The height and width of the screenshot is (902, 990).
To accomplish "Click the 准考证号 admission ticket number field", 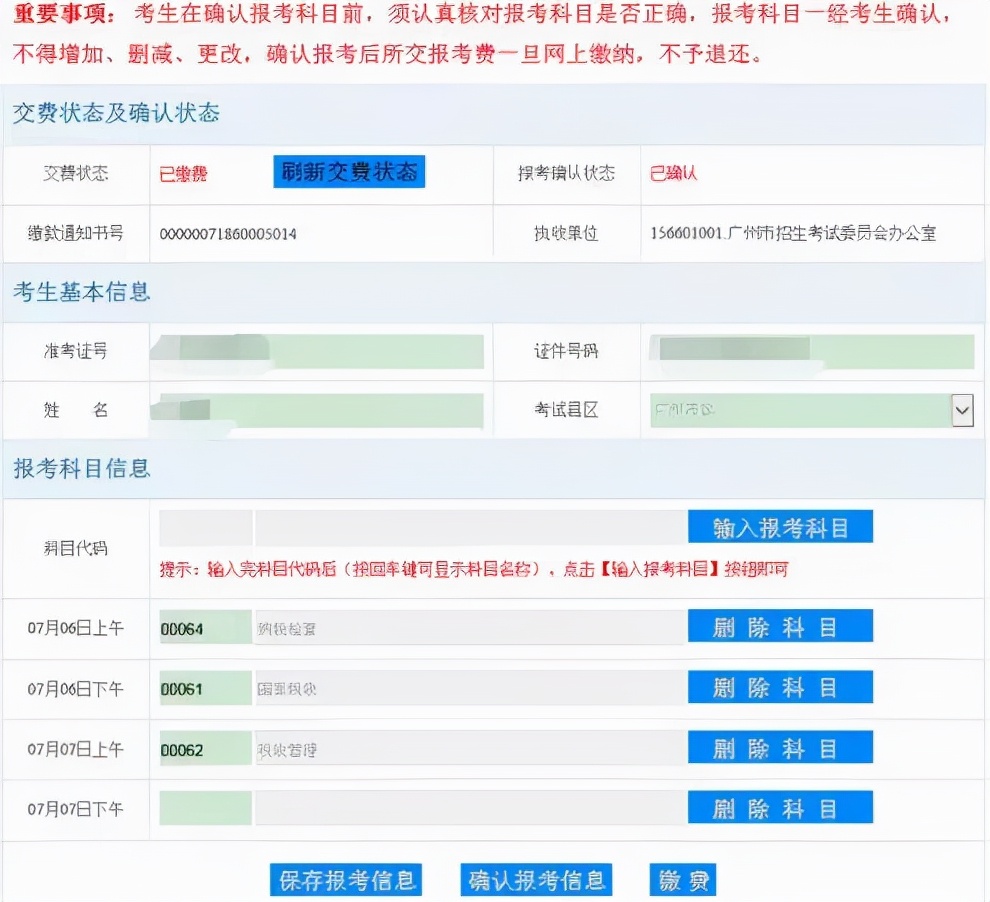I will point(315,352).
